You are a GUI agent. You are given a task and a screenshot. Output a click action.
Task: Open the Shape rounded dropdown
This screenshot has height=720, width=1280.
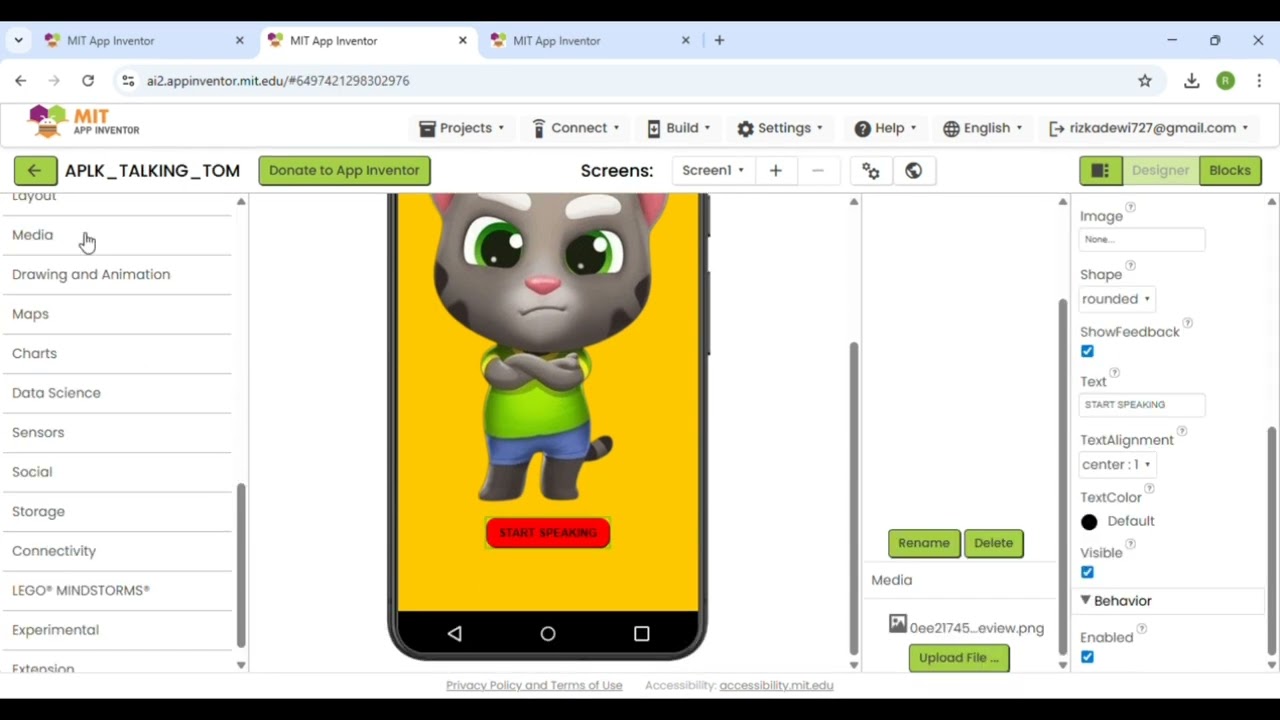[1116, 299]
